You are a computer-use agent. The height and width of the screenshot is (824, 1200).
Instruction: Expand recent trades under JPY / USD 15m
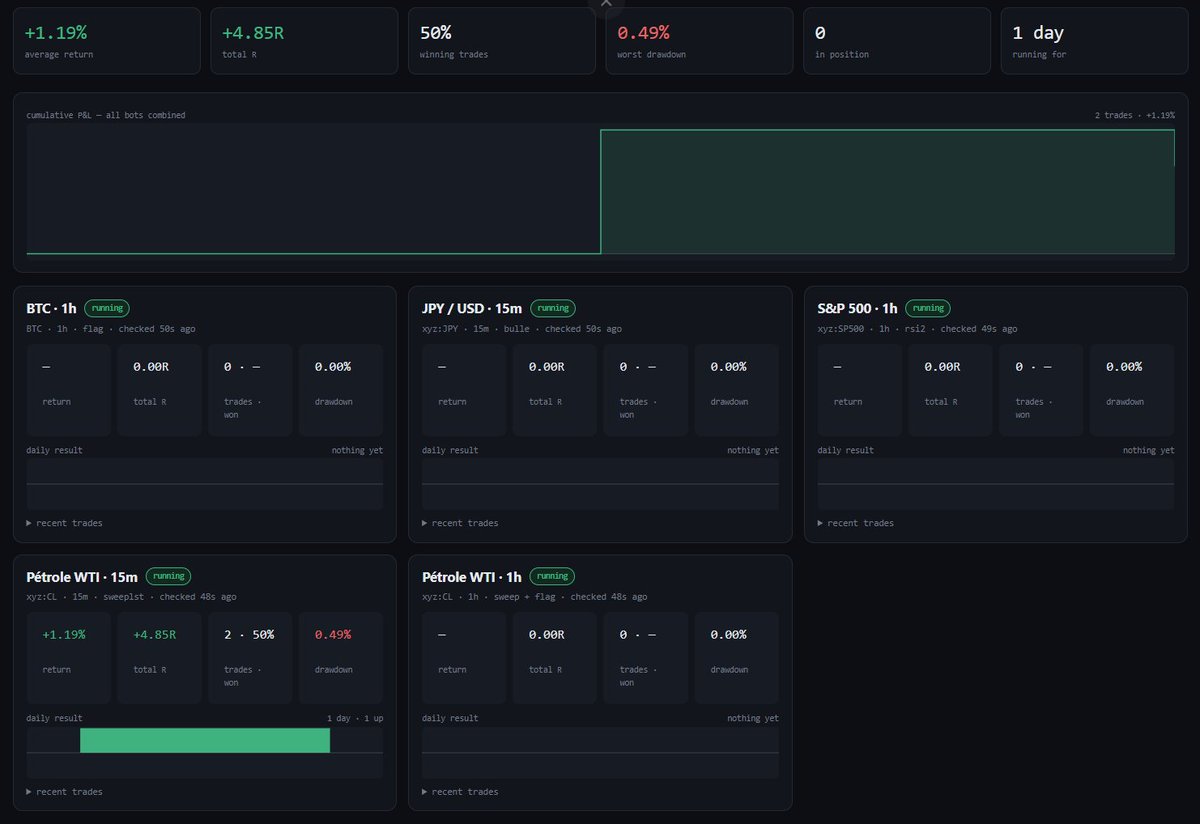460,523
